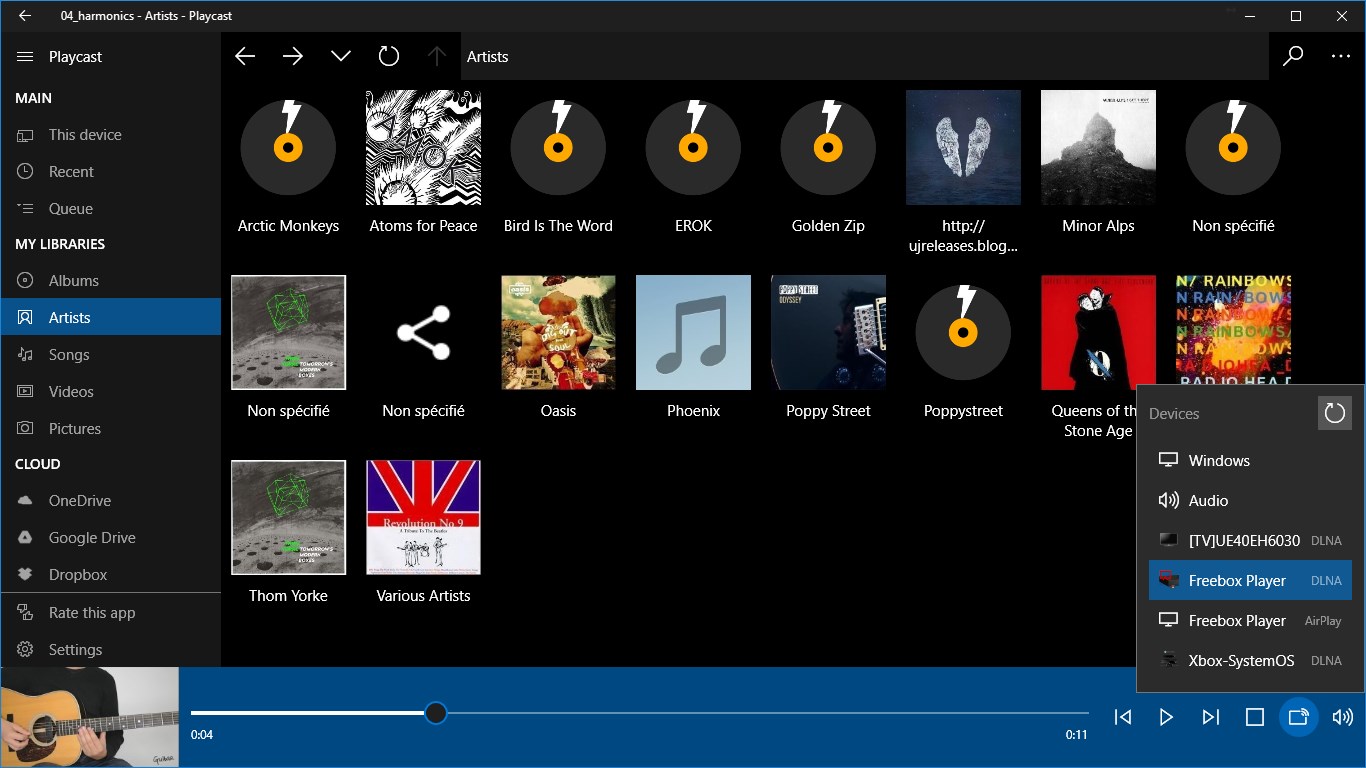Expand the navigation history chevron
The image size is (1366, 768).
[341, 56]
